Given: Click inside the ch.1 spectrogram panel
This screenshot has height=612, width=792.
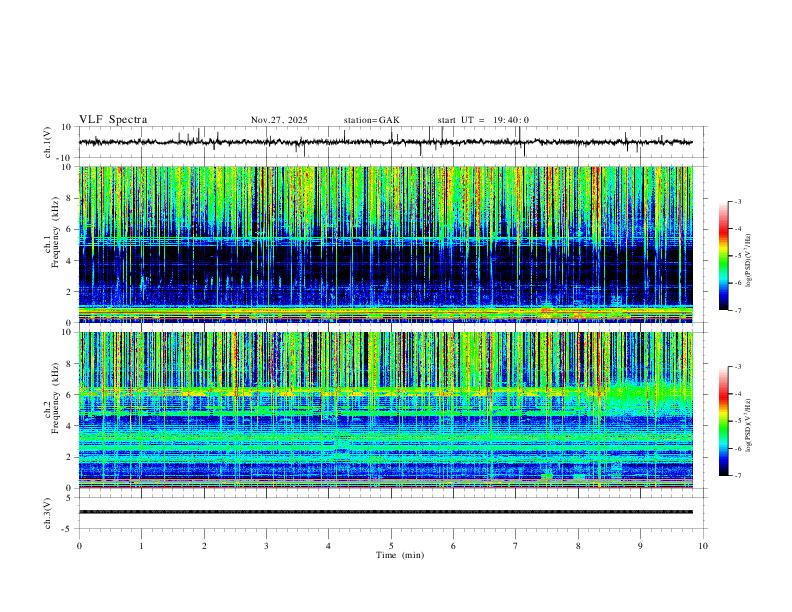Looking at the screenshot, I should [x=385, y=244].
